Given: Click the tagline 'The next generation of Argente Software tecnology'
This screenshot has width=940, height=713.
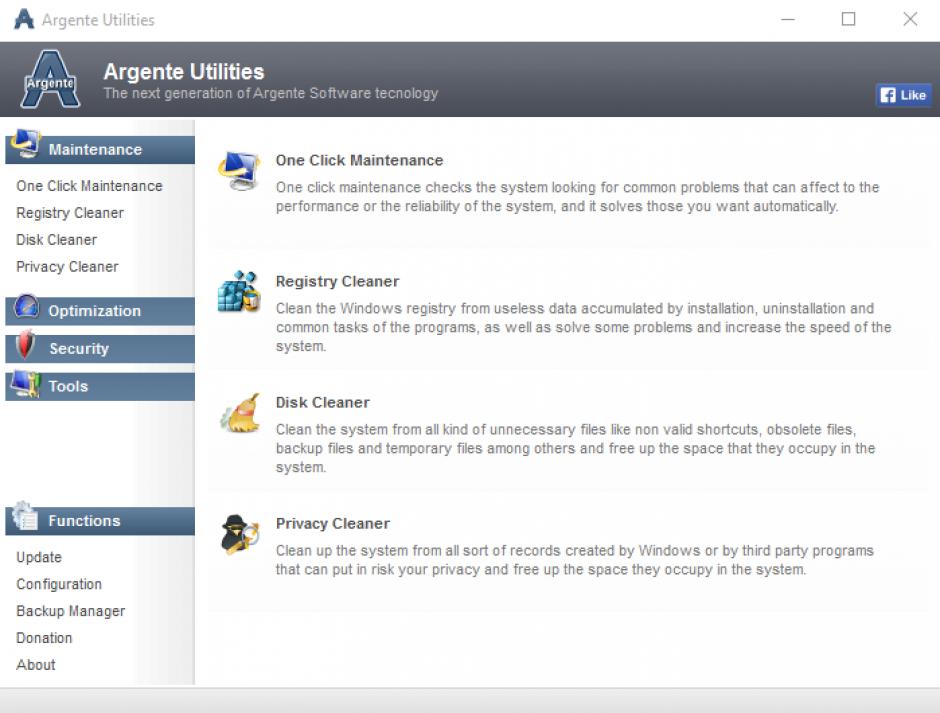Looking at the screenshot, I should (271, 94).
